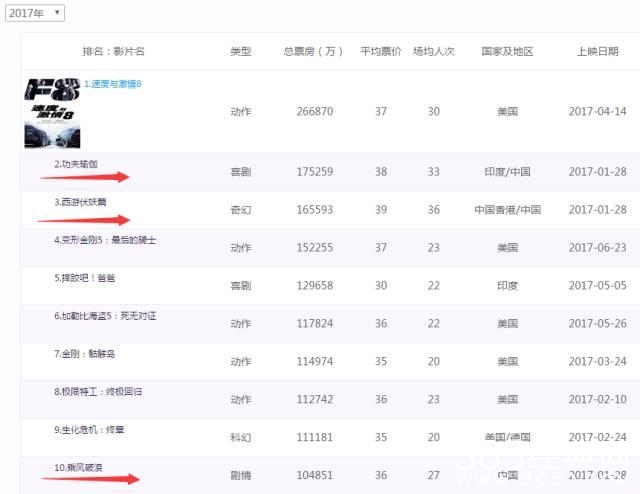Open the 2017年 year dropdown
Image resolution: width=640 pixels, height=494 pixels.
pyautogui.click(x=34, y=13)
